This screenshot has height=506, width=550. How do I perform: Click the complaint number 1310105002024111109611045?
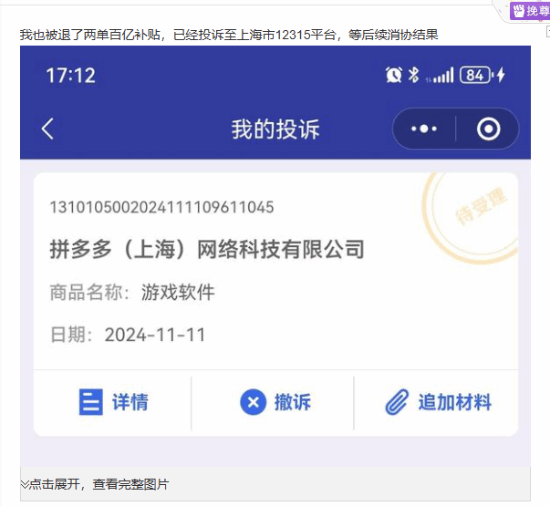(162, 207)
